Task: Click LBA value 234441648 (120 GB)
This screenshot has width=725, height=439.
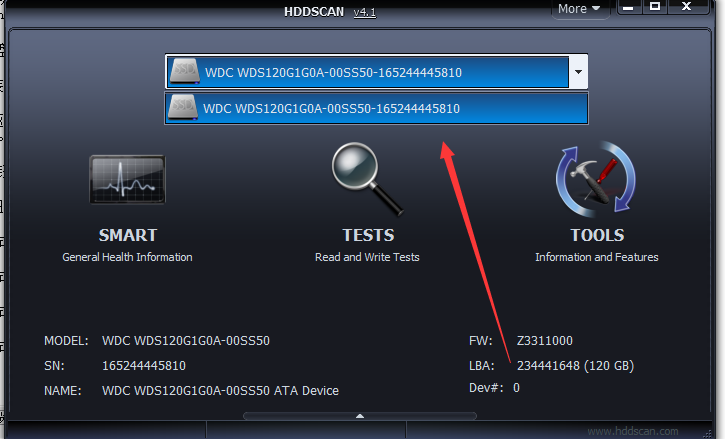Action: coord(575,366)
